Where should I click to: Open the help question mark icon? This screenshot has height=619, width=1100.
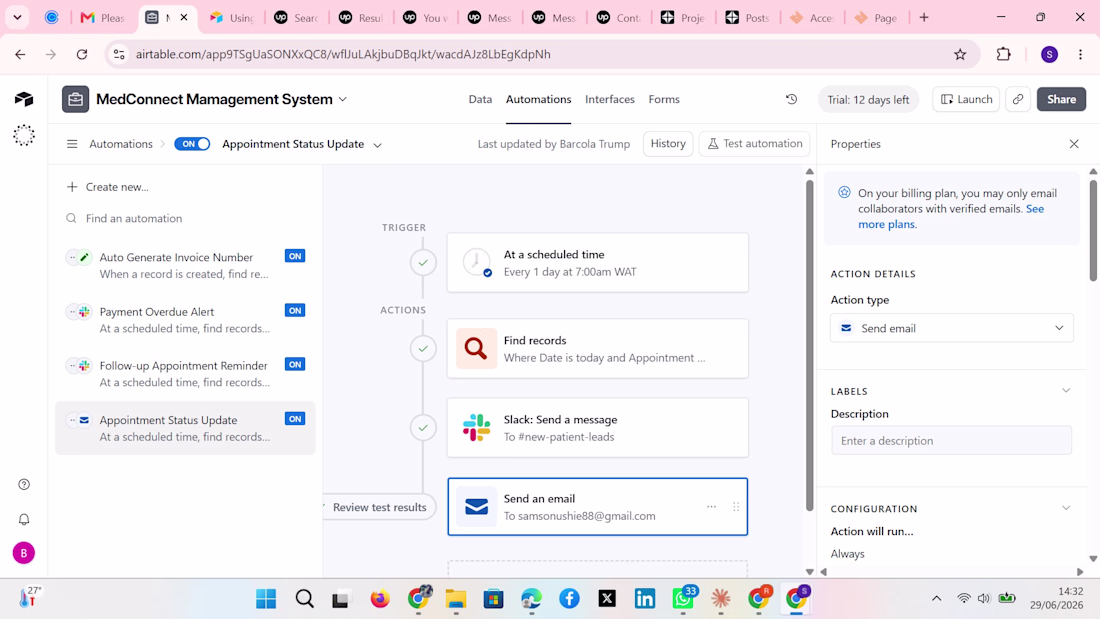point(24,484)
